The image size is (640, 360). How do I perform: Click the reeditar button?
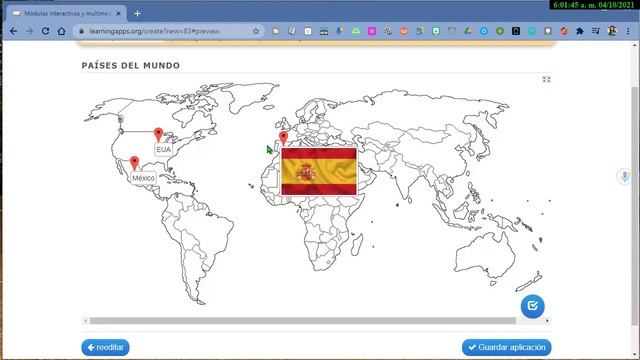click(x=105, y=347)
